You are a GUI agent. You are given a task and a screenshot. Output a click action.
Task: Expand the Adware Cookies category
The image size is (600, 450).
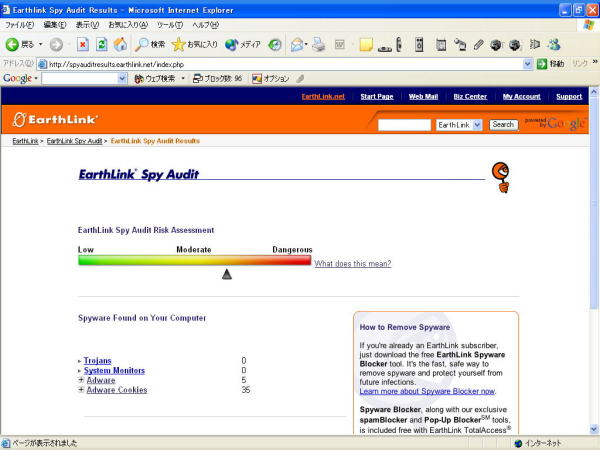coord(81,390)
